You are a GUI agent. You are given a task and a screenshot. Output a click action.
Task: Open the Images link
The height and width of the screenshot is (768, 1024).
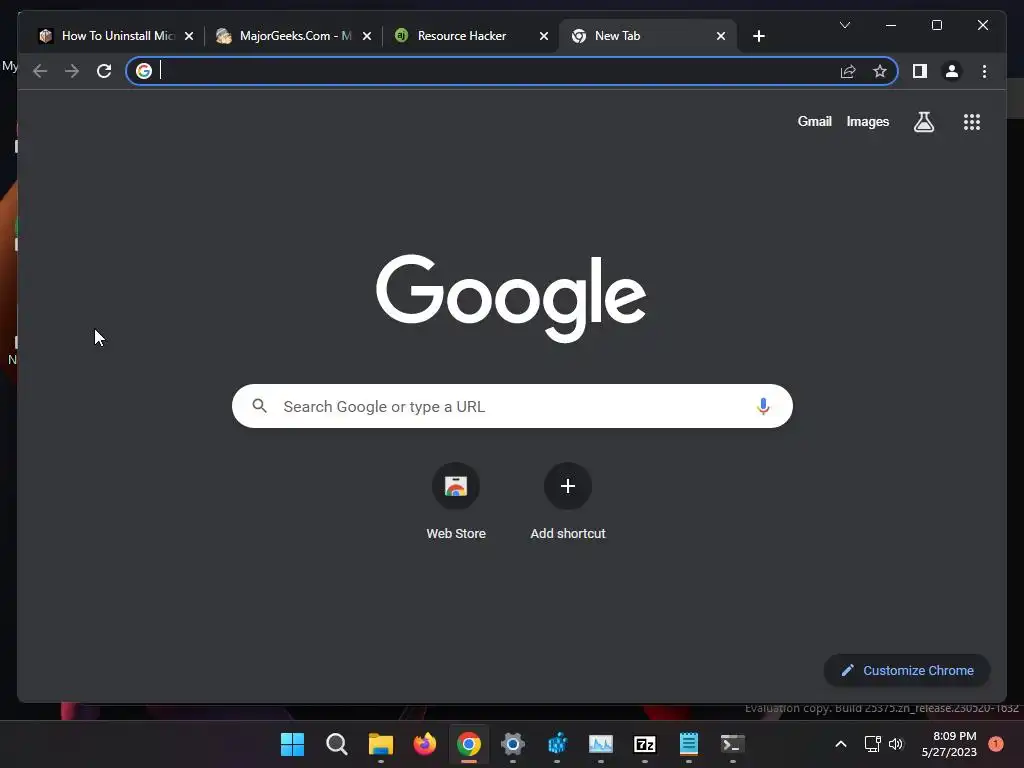(x=867, y=121)
